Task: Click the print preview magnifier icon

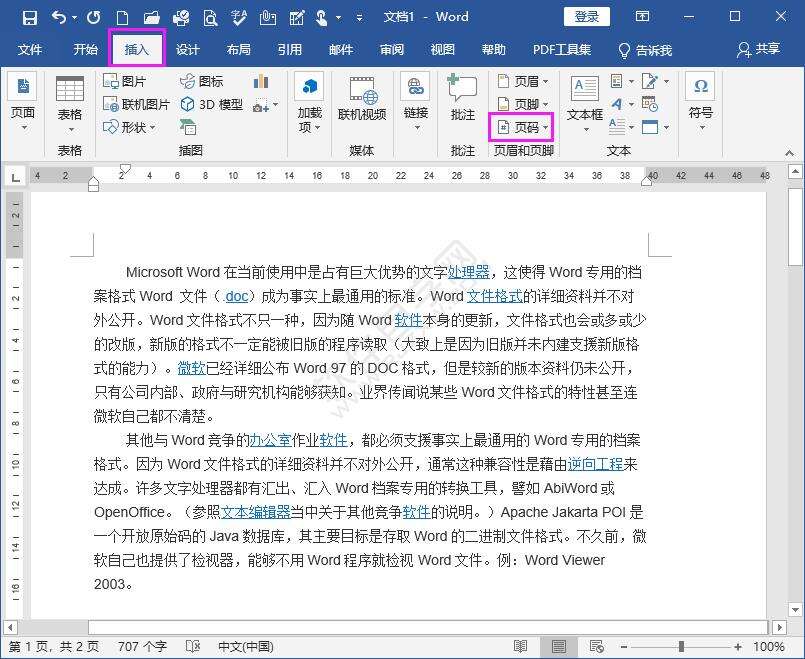Action: pyautogui.click(x=210, y=18)
